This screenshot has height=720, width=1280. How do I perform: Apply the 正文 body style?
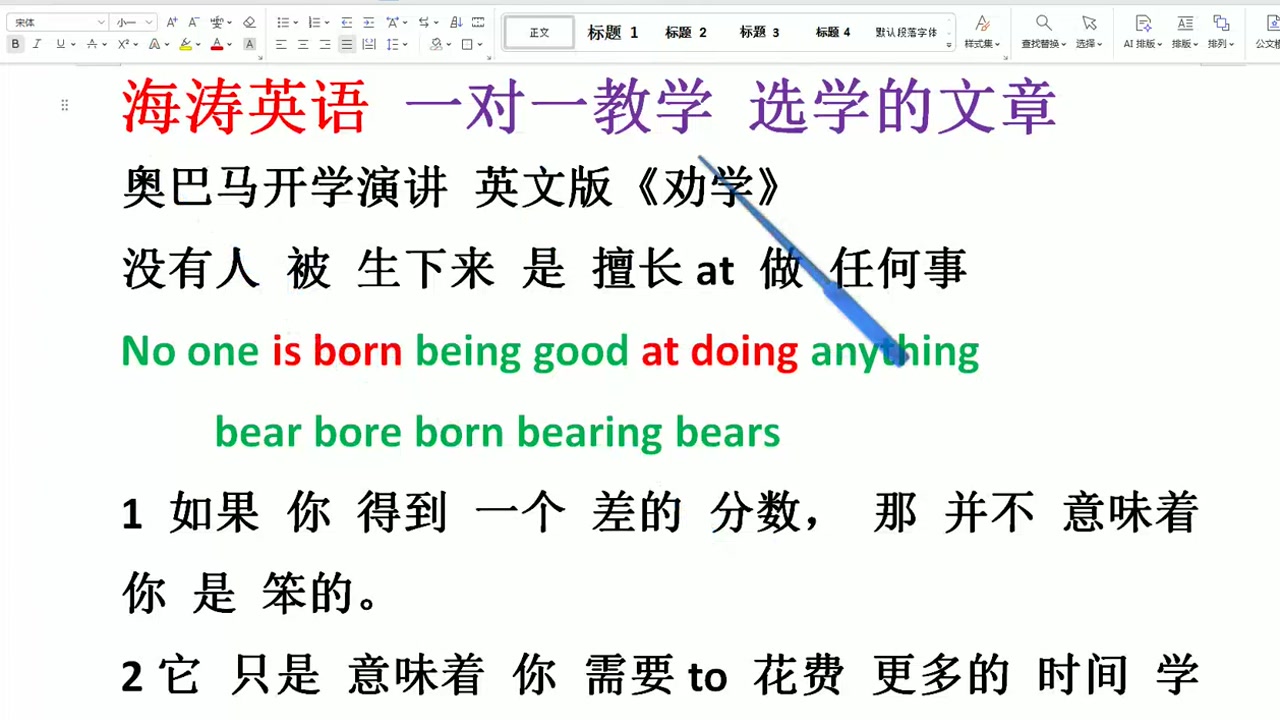540,32
